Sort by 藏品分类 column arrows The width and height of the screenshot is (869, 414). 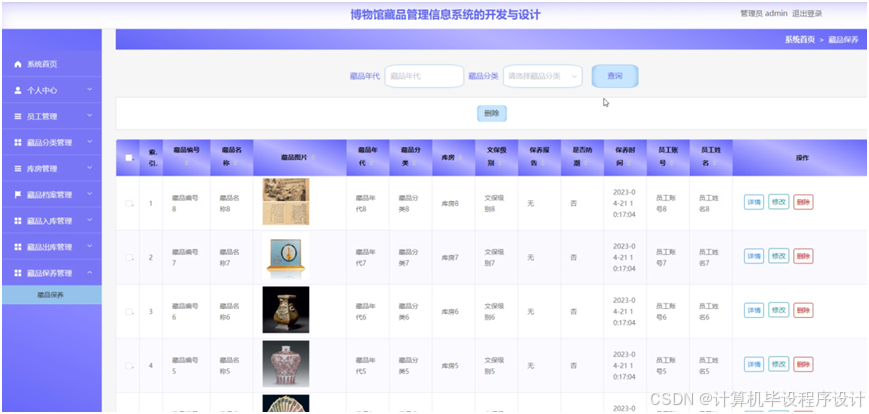point(414,163)
